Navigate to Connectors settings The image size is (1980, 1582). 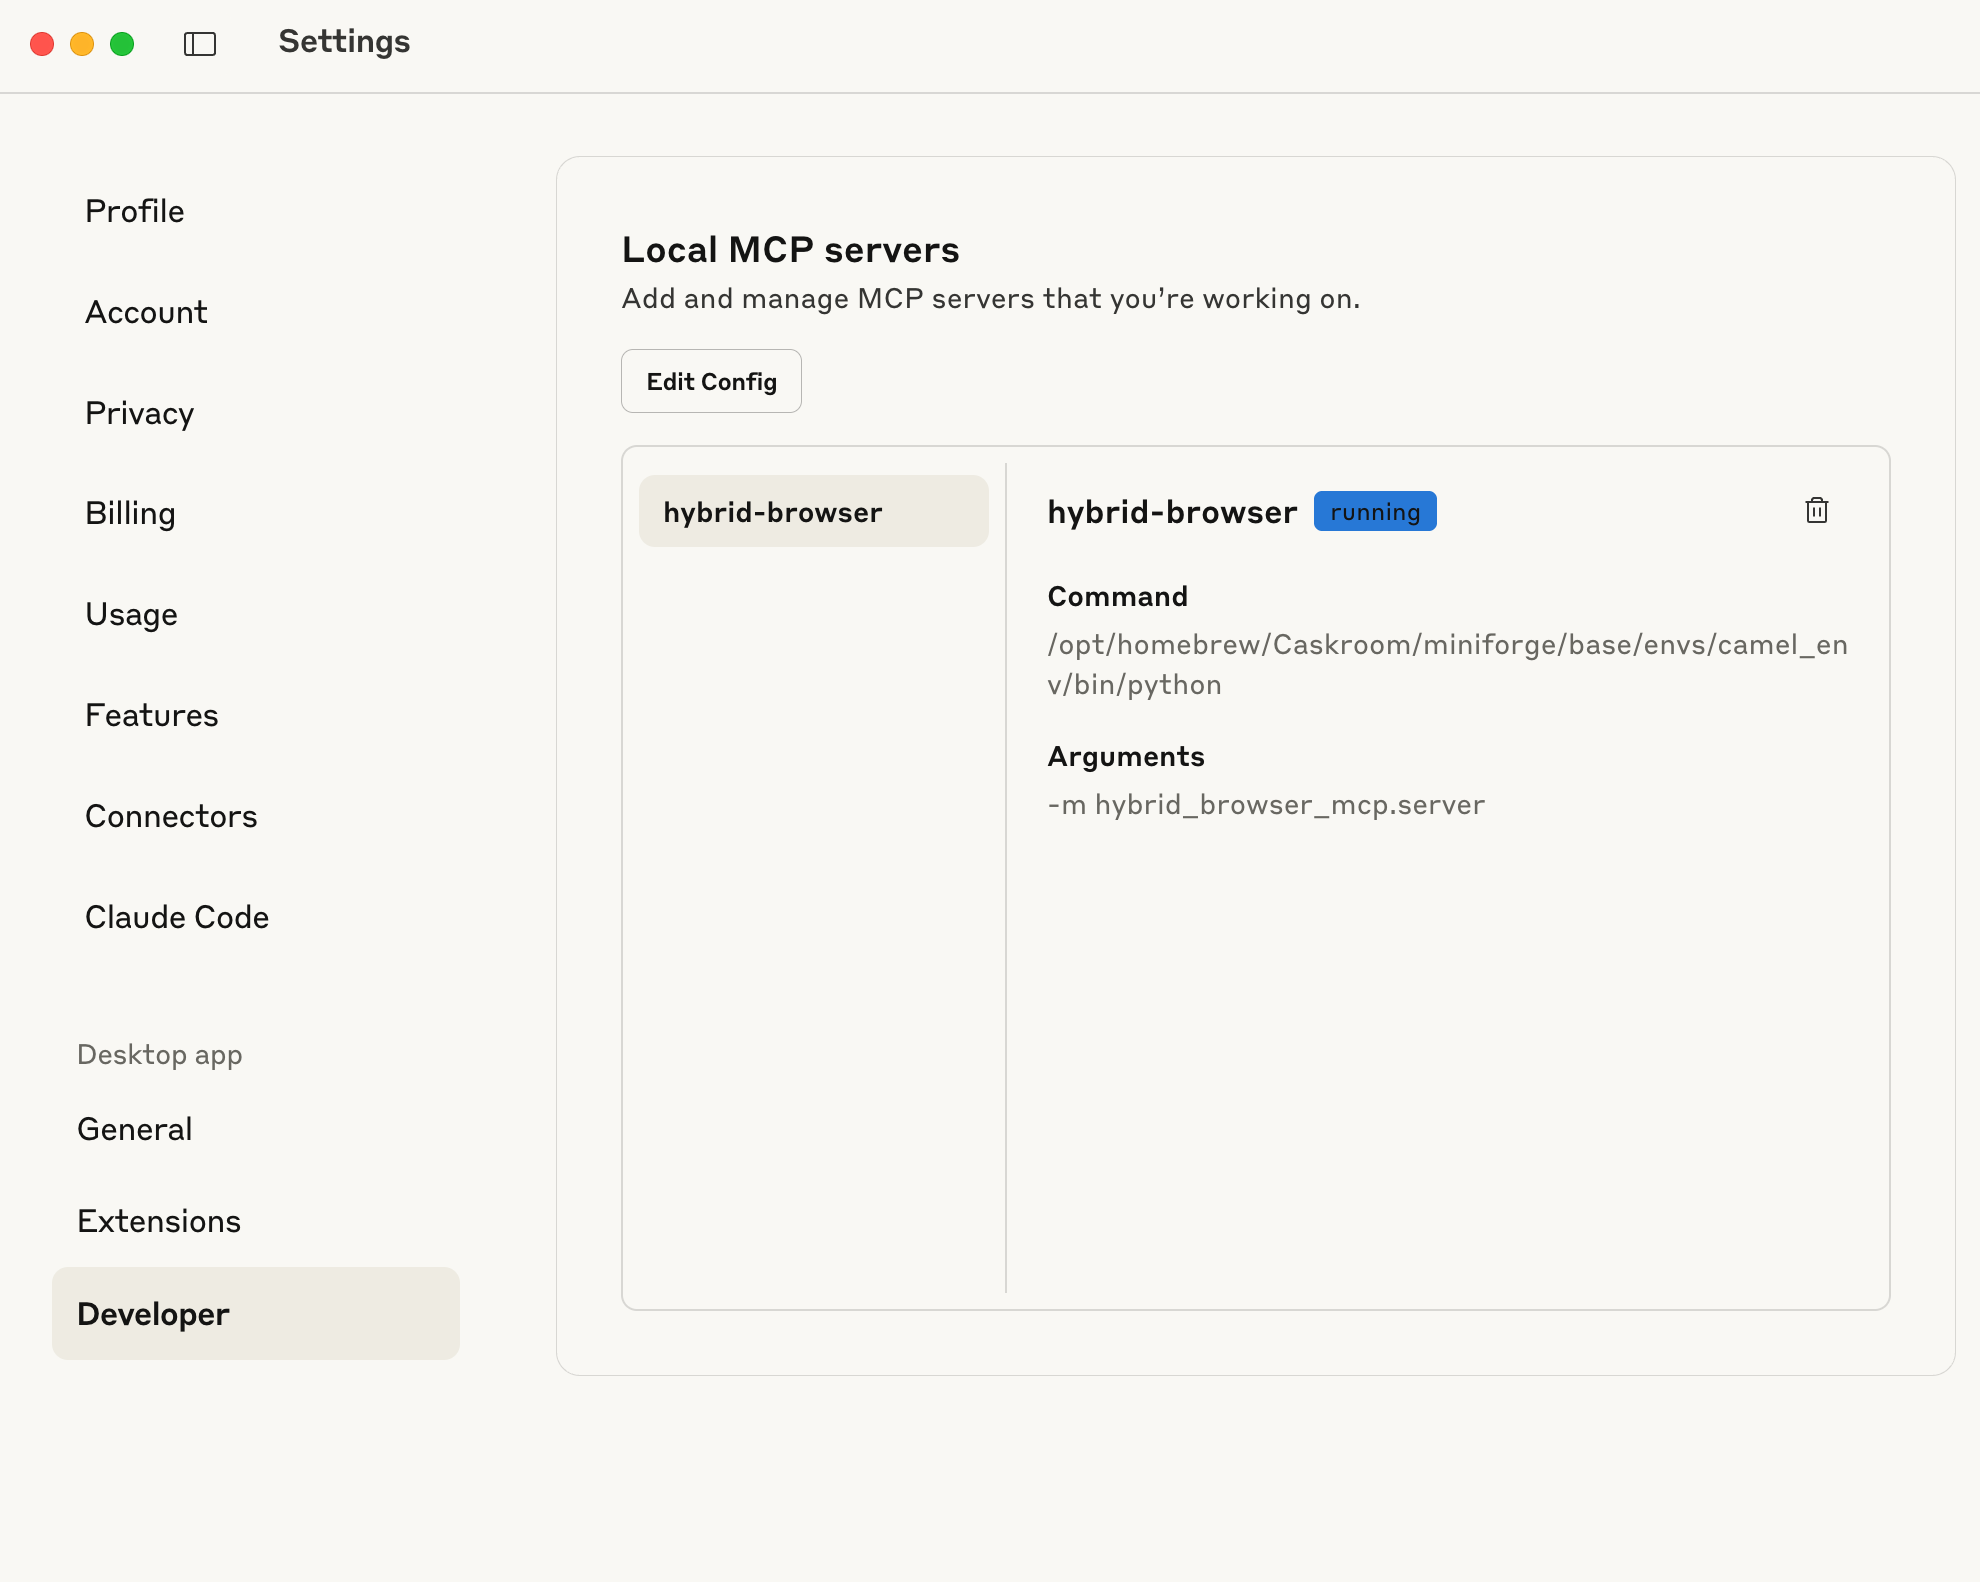pos(171,816)
